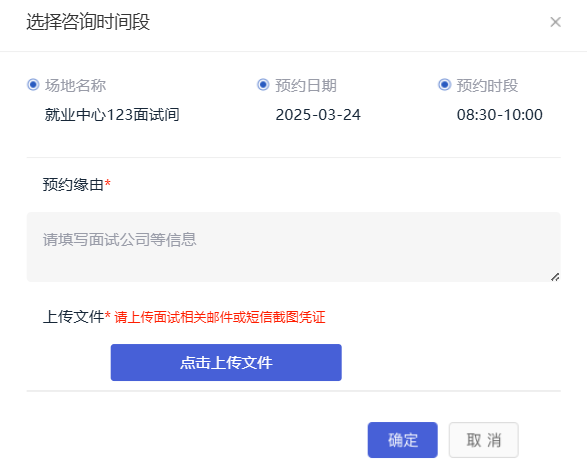Click the 场地名称 label text
This screenshot has height=475, width=587.
click(x=76, y=85)
